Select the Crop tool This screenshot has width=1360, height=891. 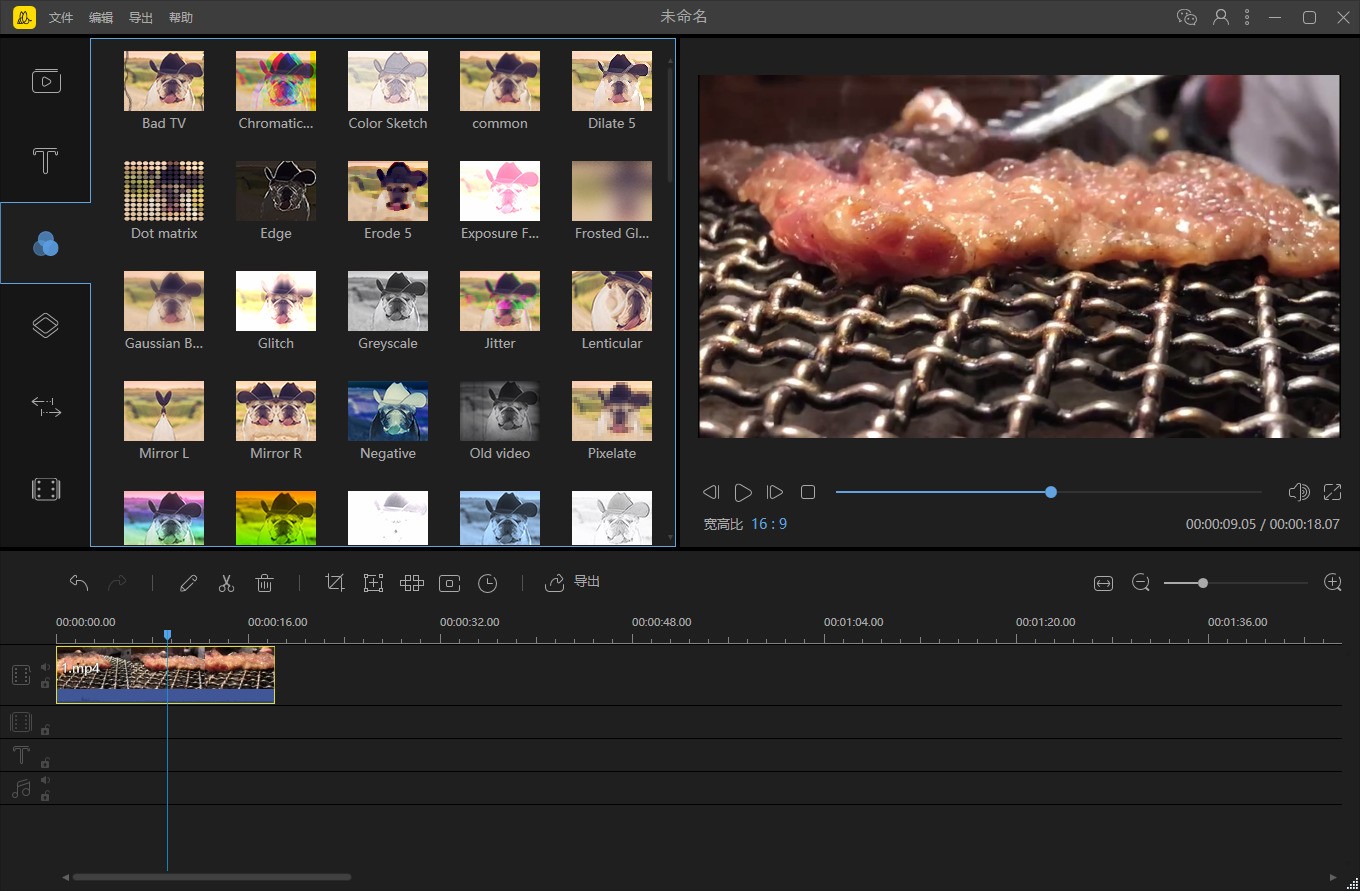click(x=335, y=583)
